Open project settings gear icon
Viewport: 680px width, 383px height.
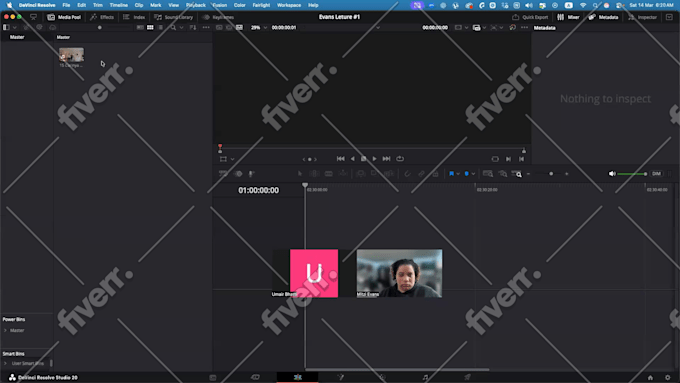coord(667,377)
